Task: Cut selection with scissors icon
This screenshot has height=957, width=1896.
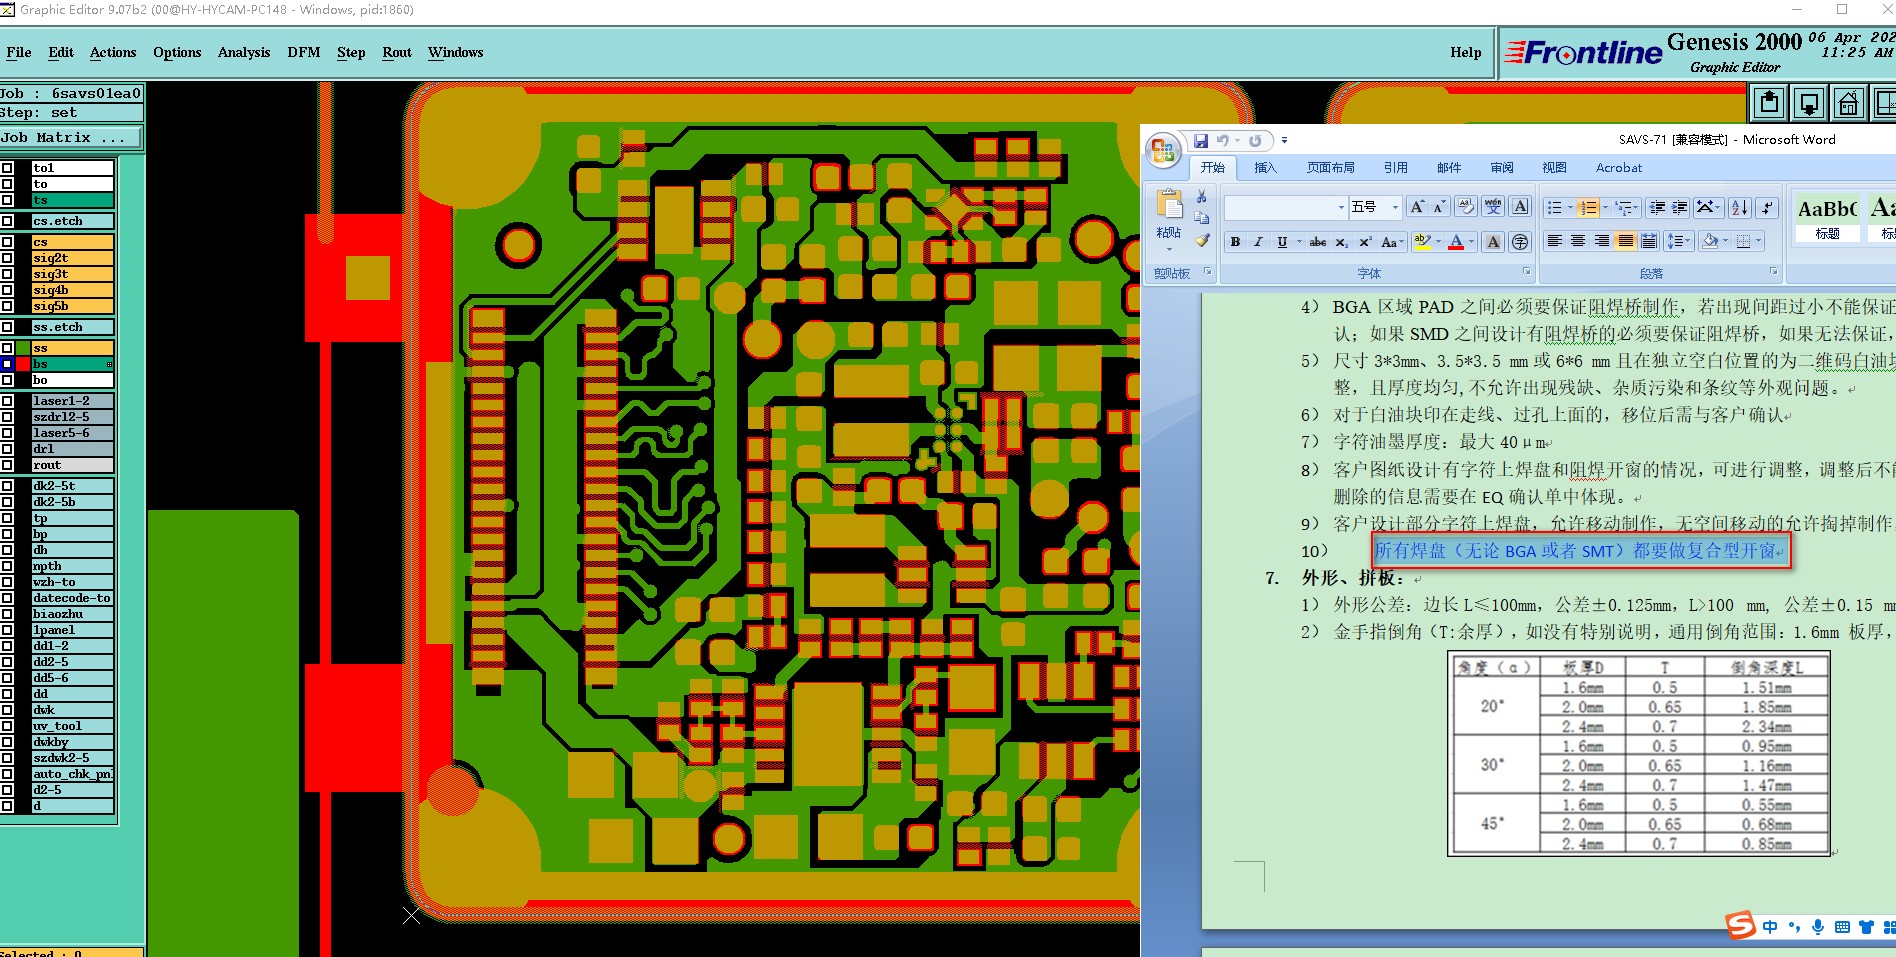Action: [x=1202, y=197]
